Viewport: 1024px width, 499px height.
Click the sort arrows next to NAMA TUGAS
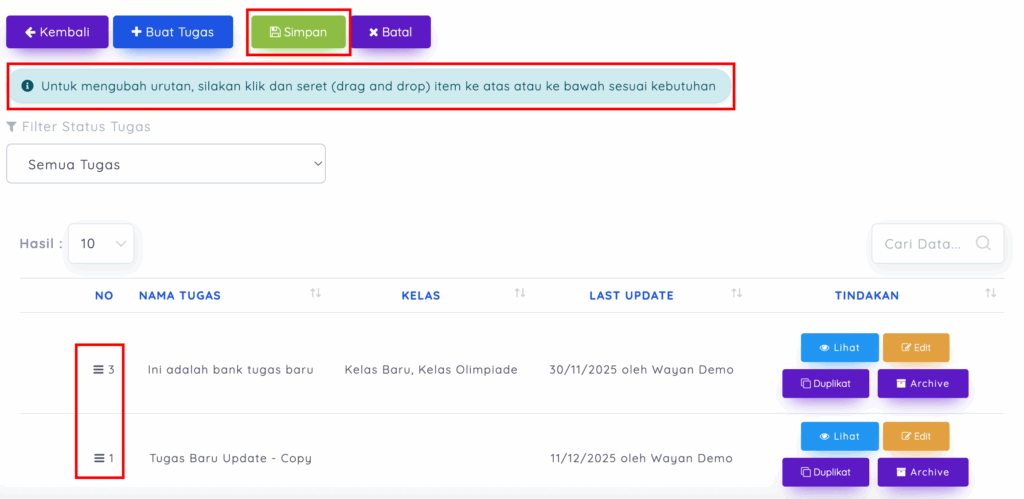point(316,293)
